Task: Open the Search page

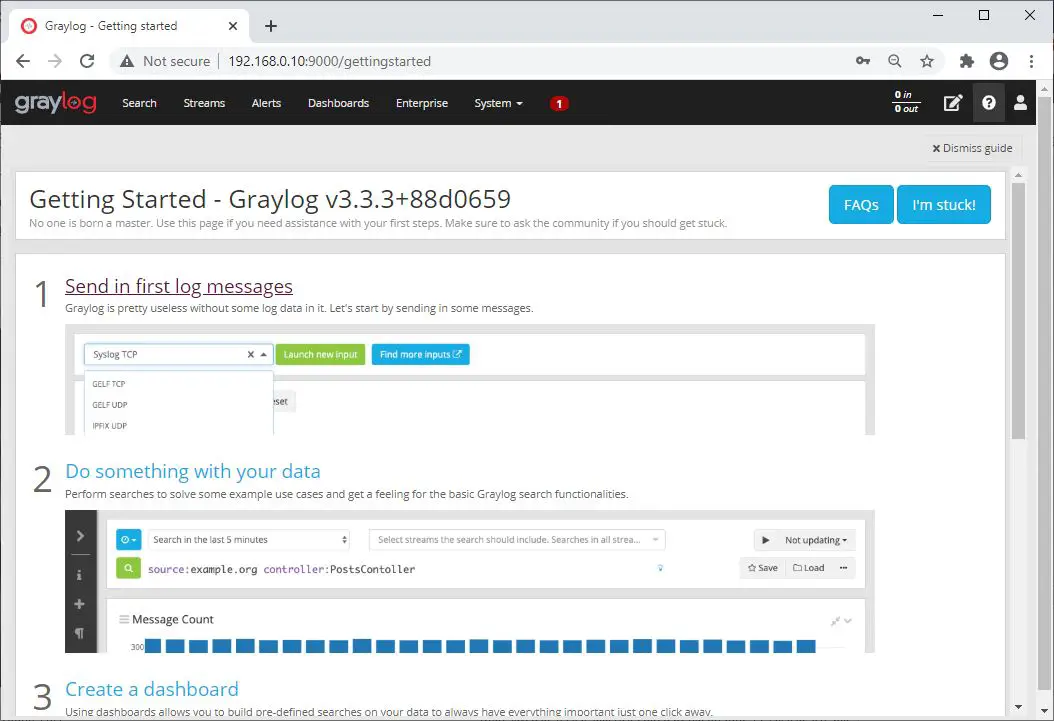Action: (139, 103)
